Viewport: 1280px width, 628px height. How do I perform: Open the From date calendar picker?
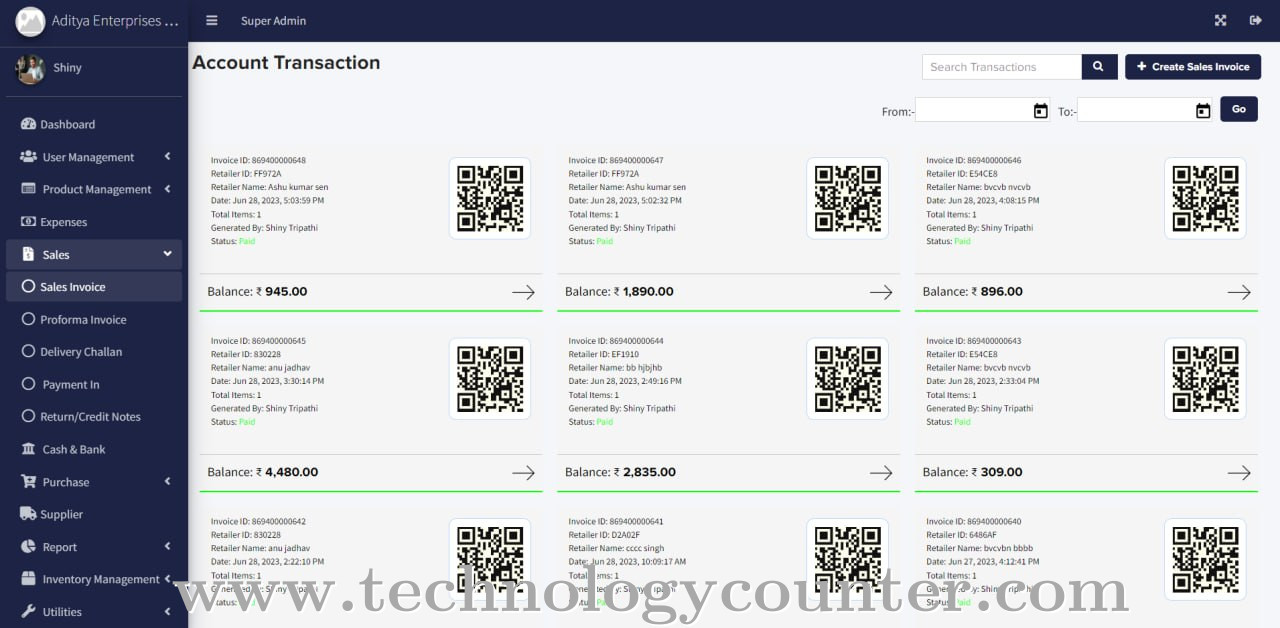point(1040,111)
